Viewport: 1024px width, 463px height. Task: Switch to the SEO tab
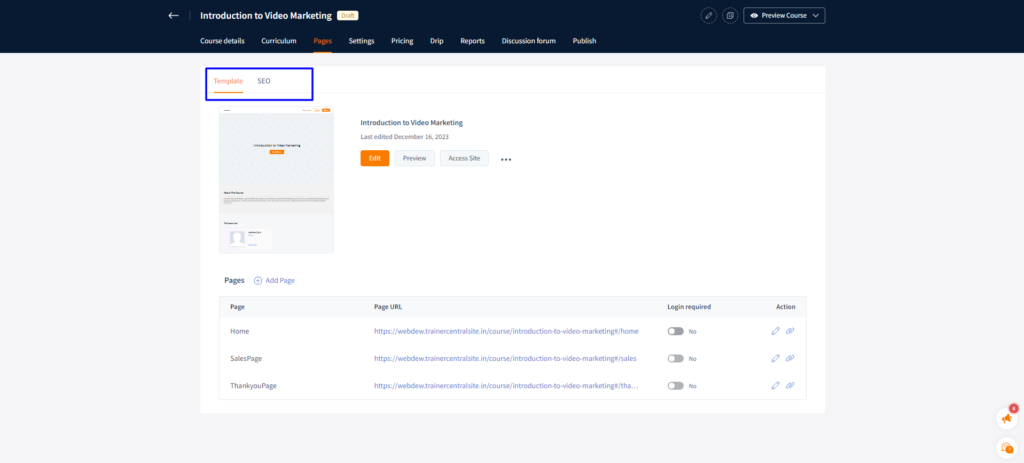(x=264, y=80)
